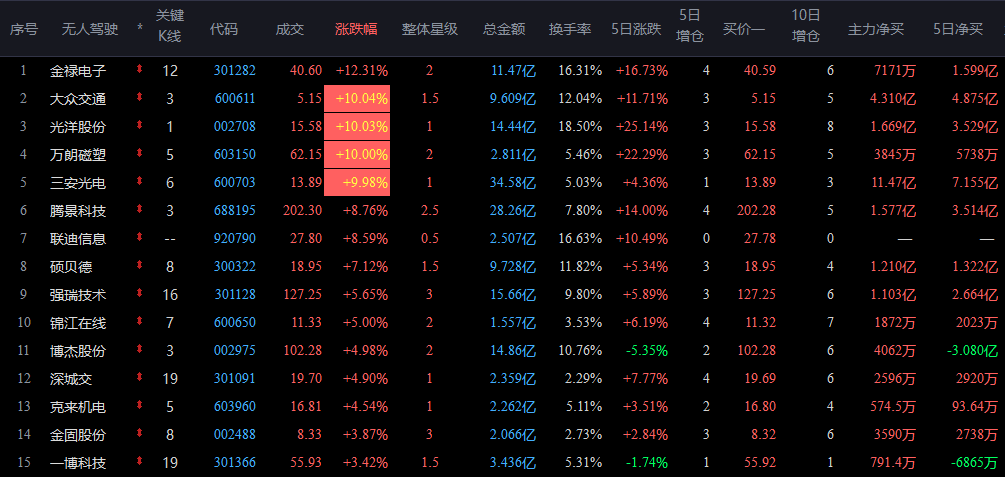The height and width of the screenshot is (477, 1005).
Task: Click the 代码 column header
Action: click(x=224, y=29)
